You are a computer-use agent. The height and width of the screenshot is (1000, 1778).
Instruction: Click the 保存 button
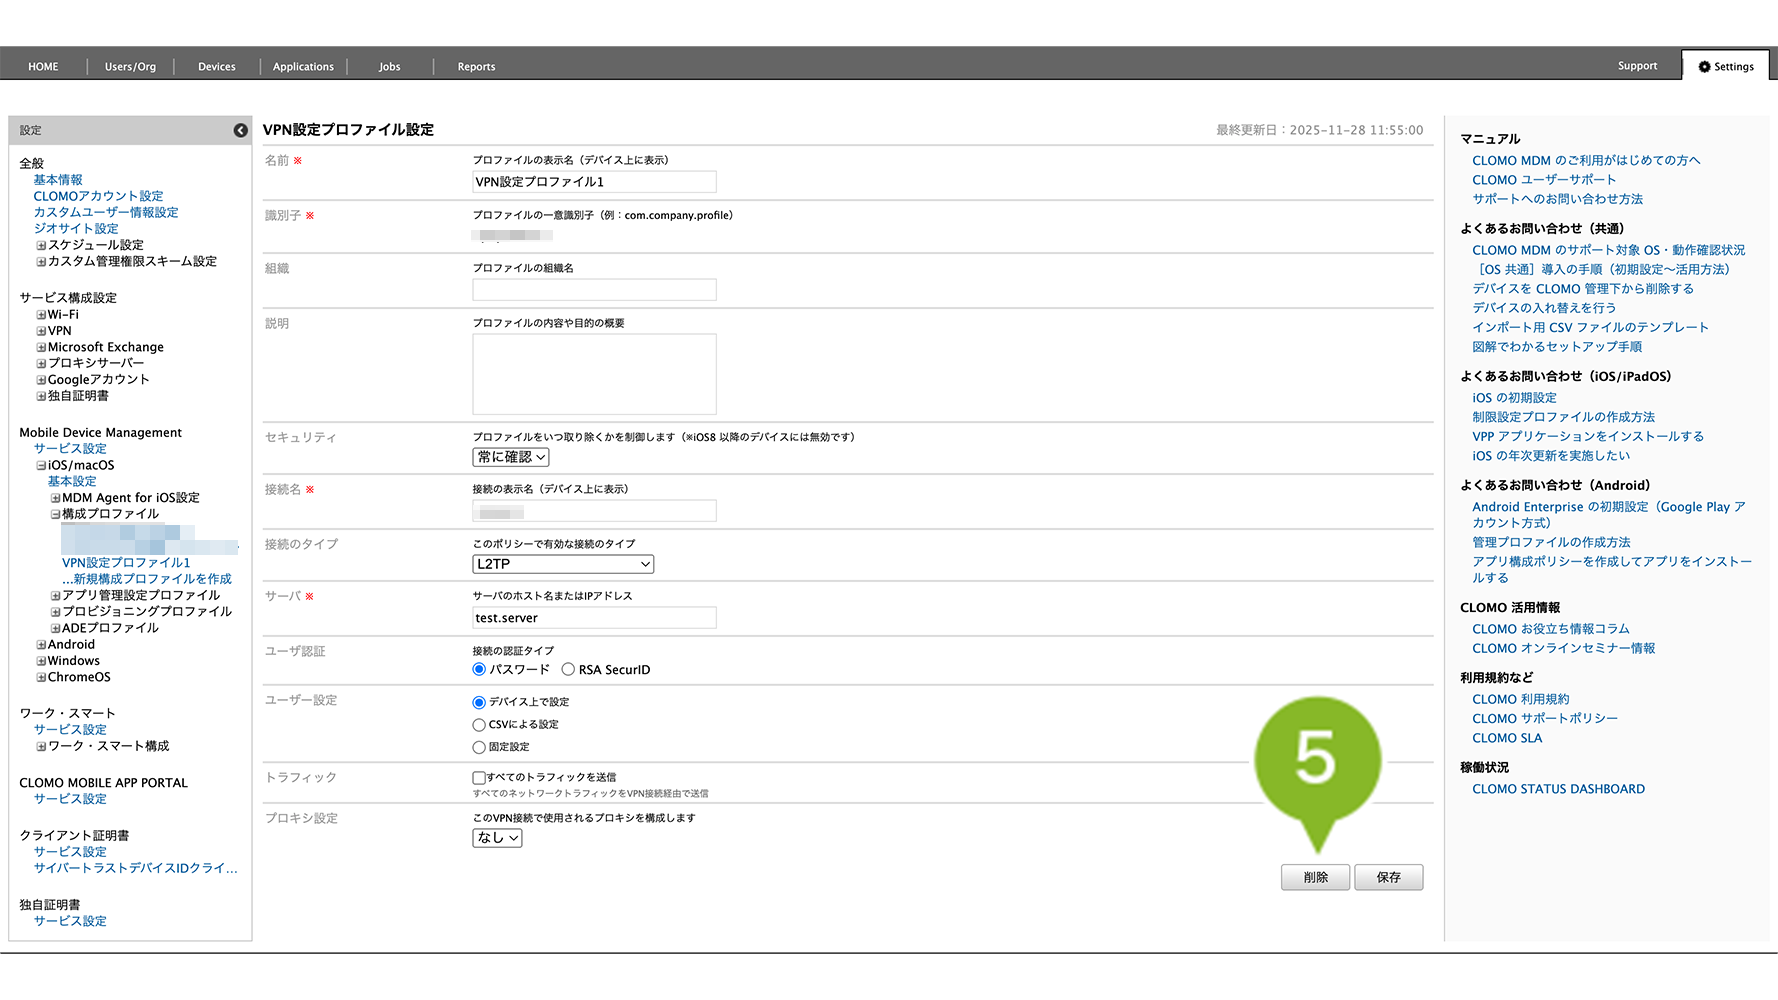click(x=1388, y=877)
